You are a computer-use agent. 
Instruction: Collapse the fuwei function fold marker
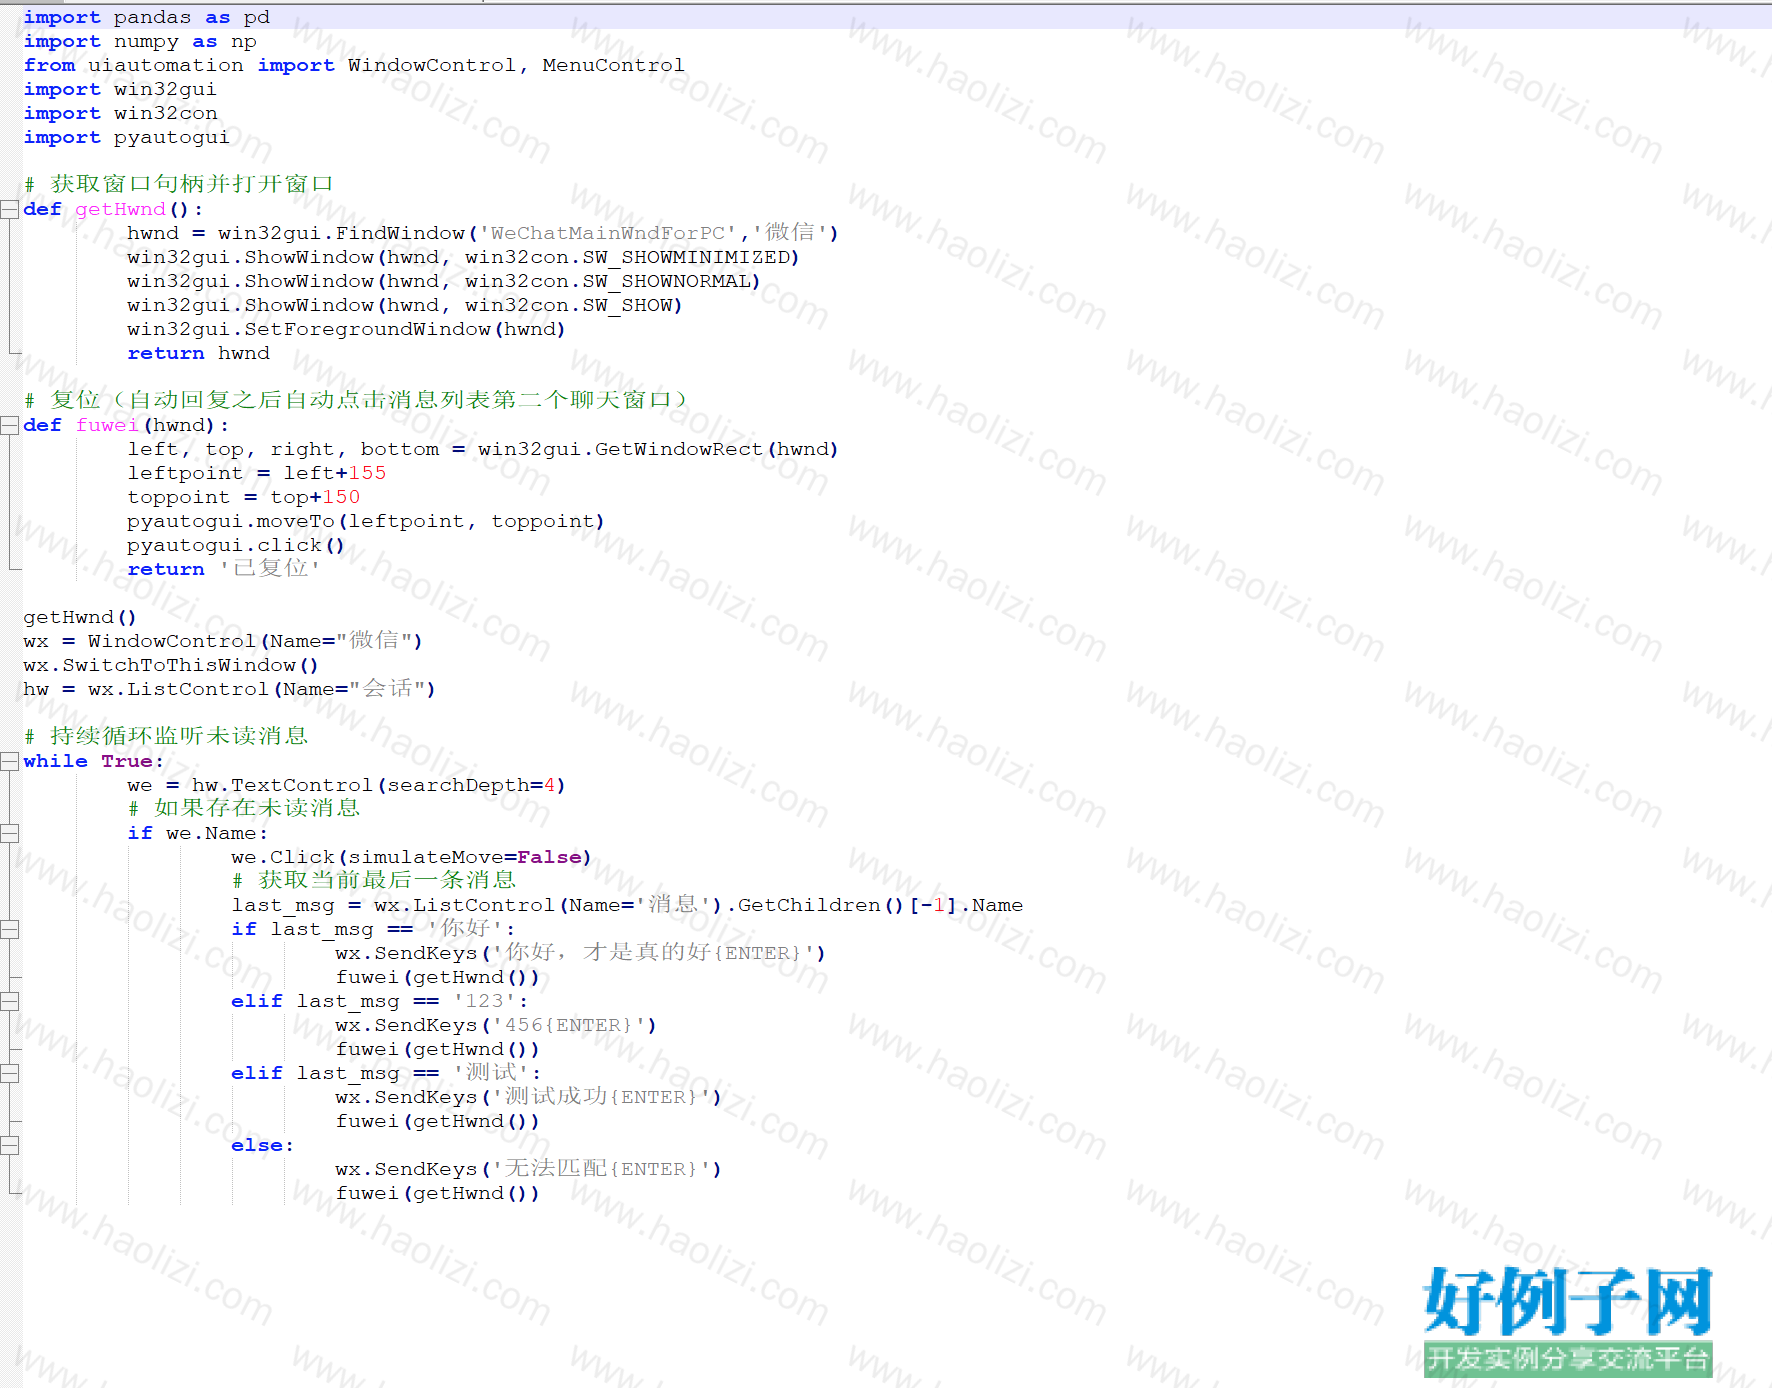[x=10, y=425]
